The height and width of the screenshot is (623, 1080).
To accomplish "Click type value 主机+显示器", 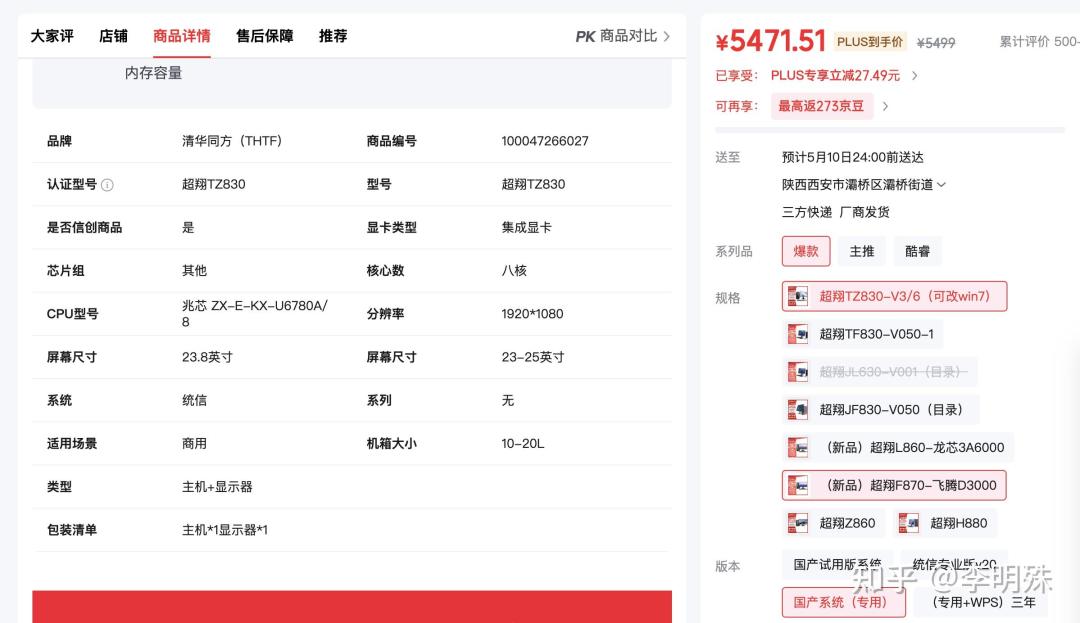I will pos(217,487).
